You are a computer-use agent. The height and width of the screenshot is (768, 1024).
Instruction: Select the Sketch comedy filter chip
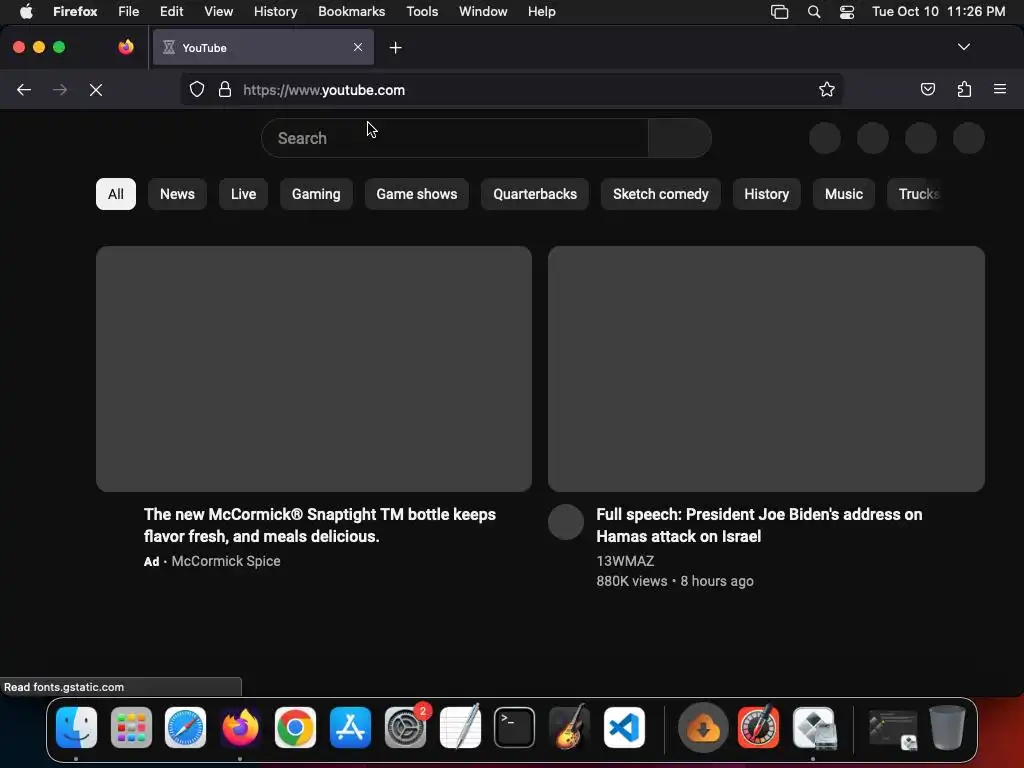[x=660, y=194]
